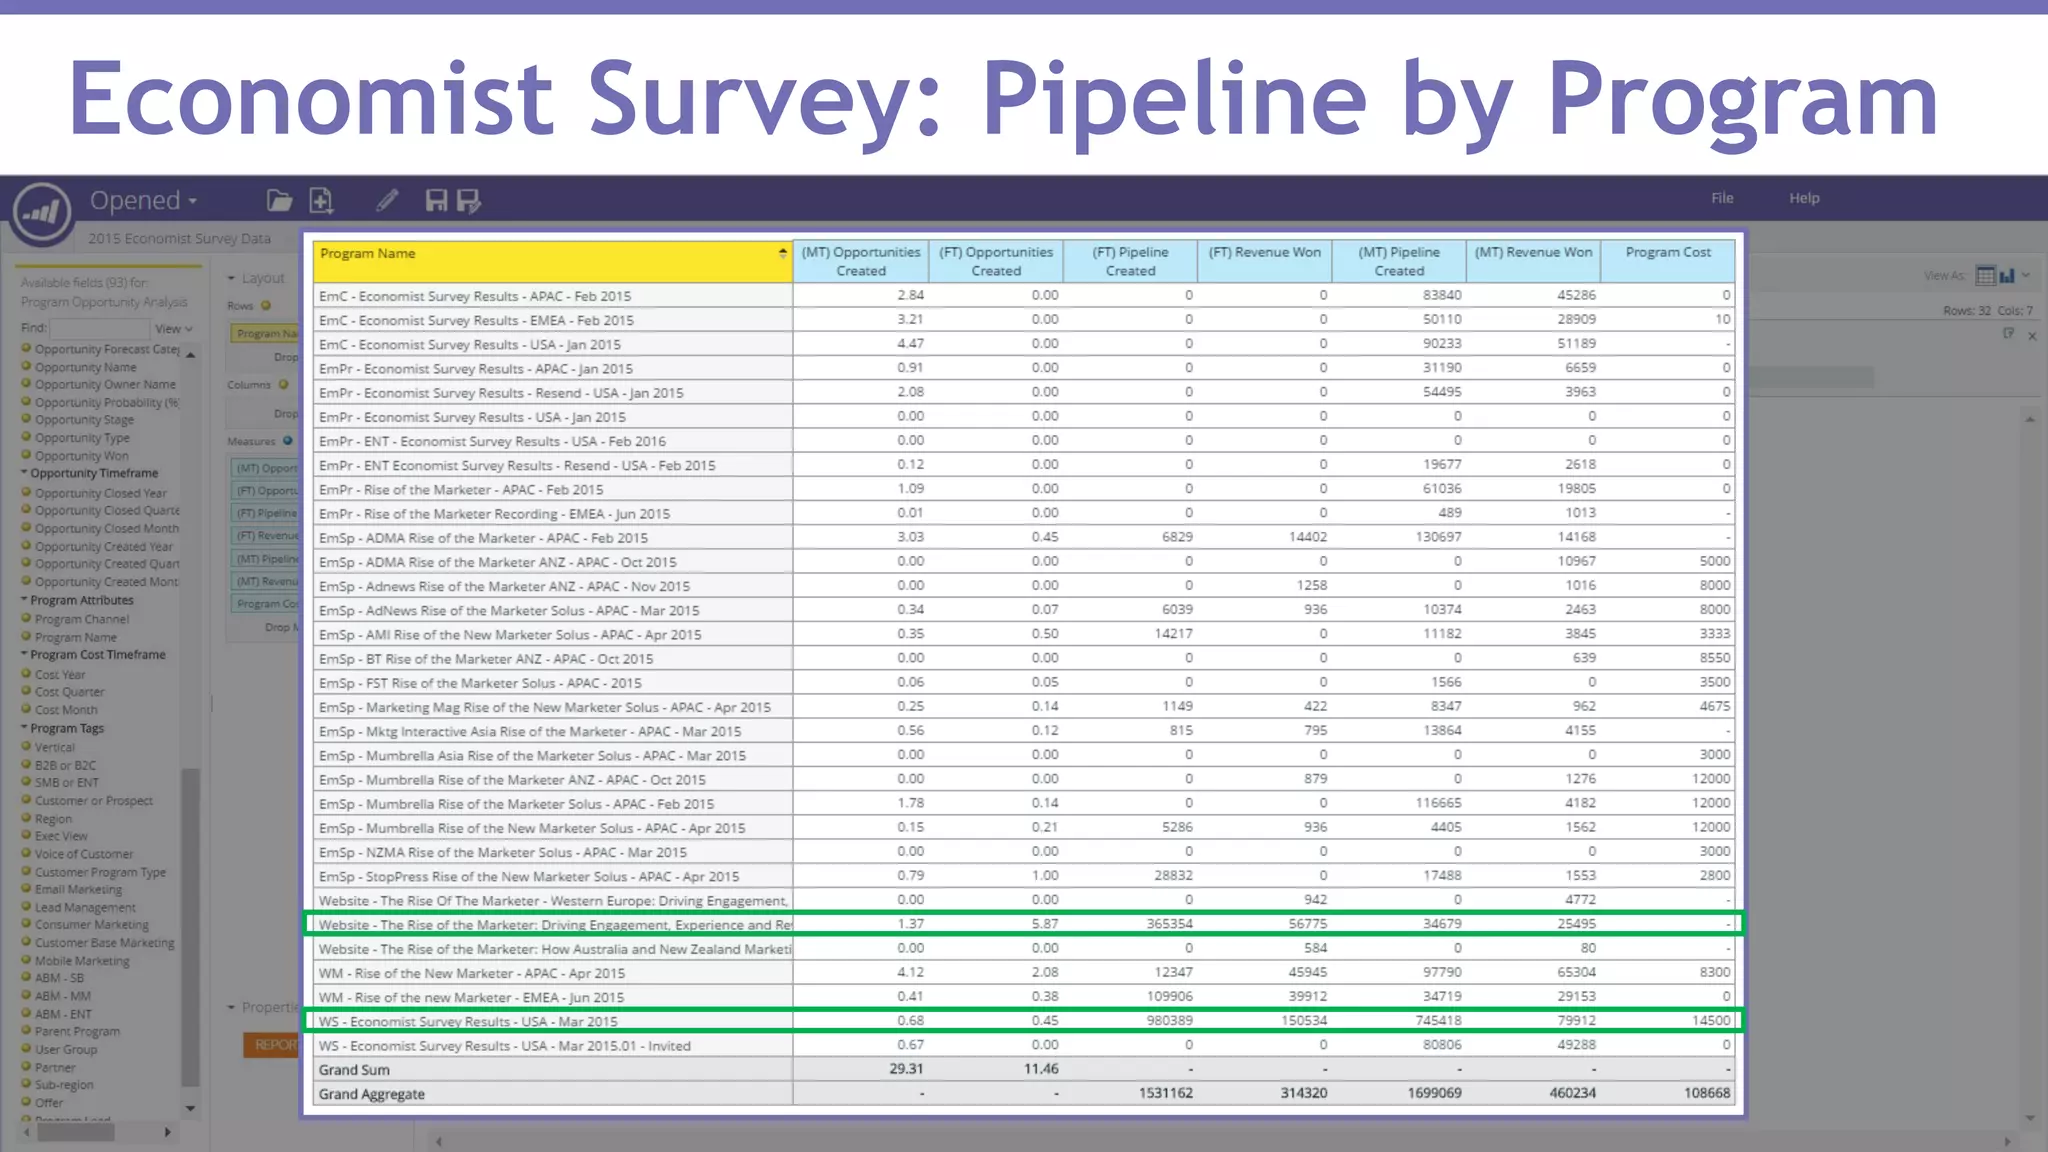This screenshot has width=2048, height=1152.
Task: Click the Marketo analytics logo icon
Action: tap(42, 212)
